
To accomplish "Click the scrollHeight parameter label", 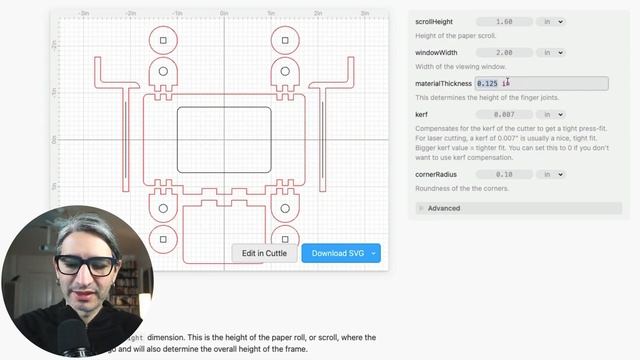I will tap(434, 22).
